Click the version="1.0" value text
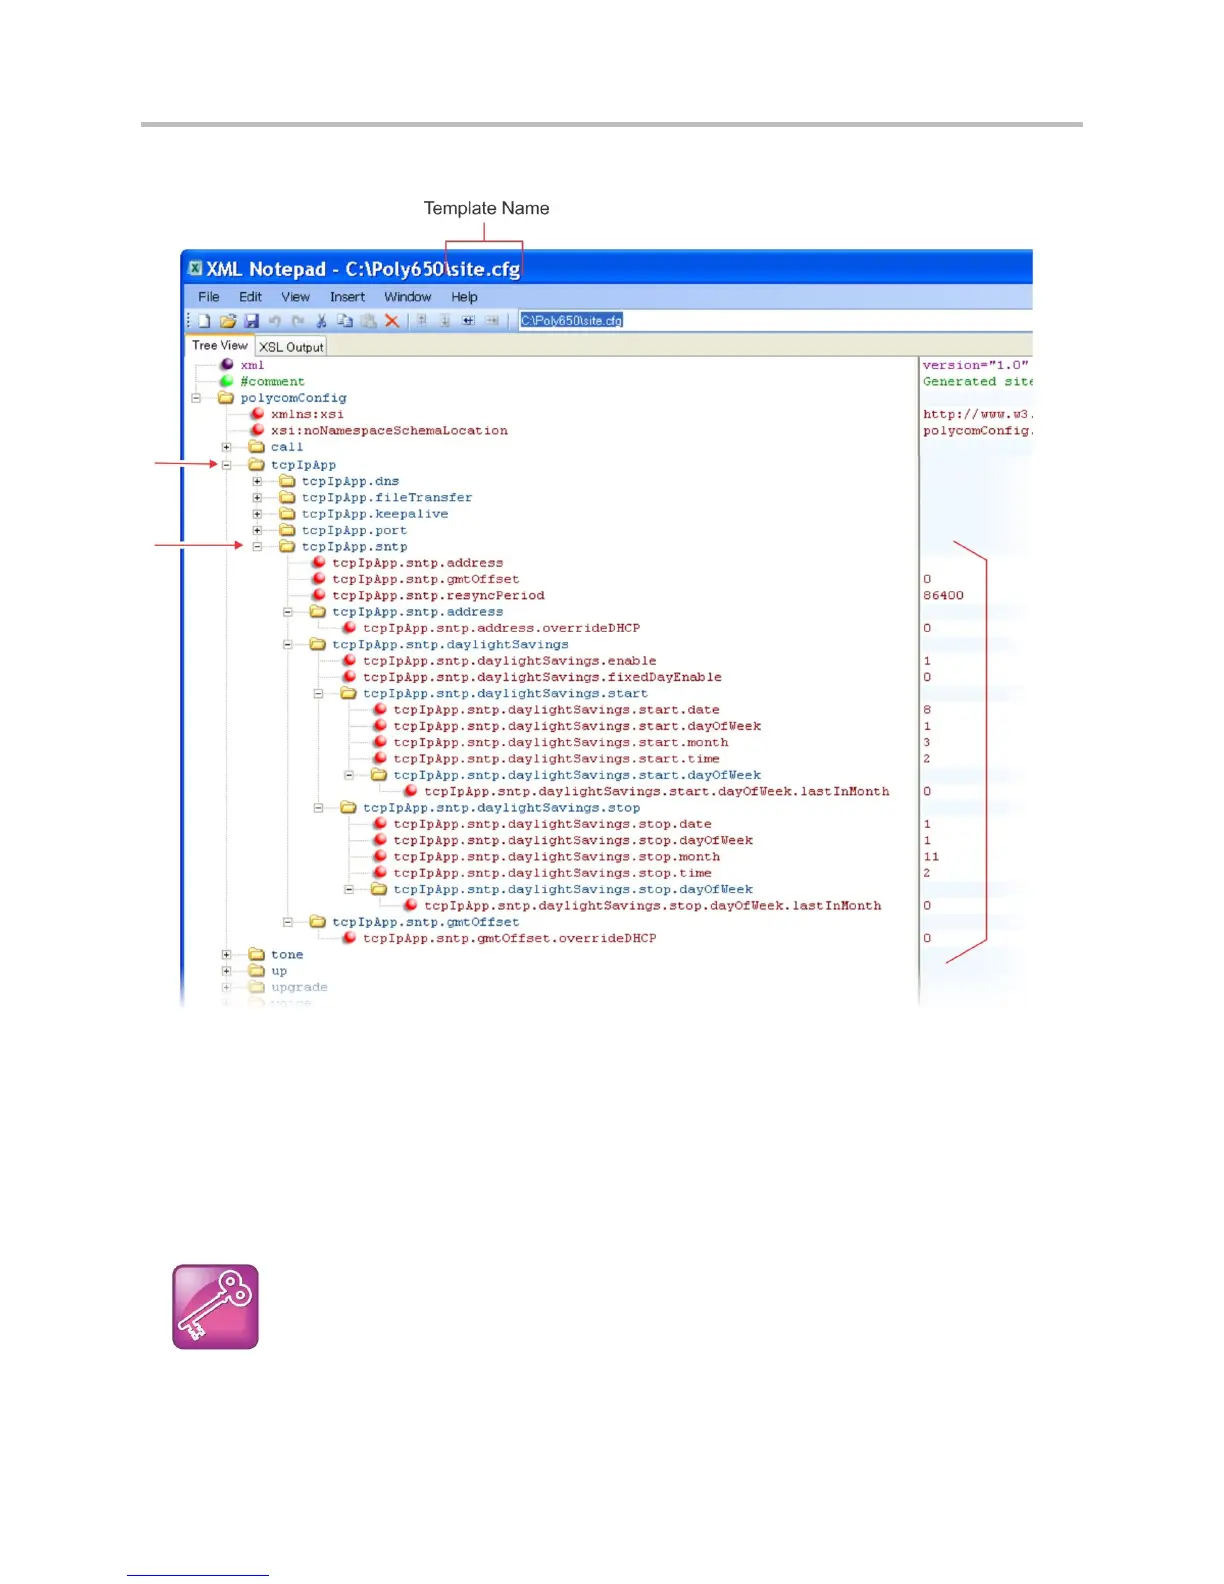This screenshot has width=1224, height=1584. [975, 365]
